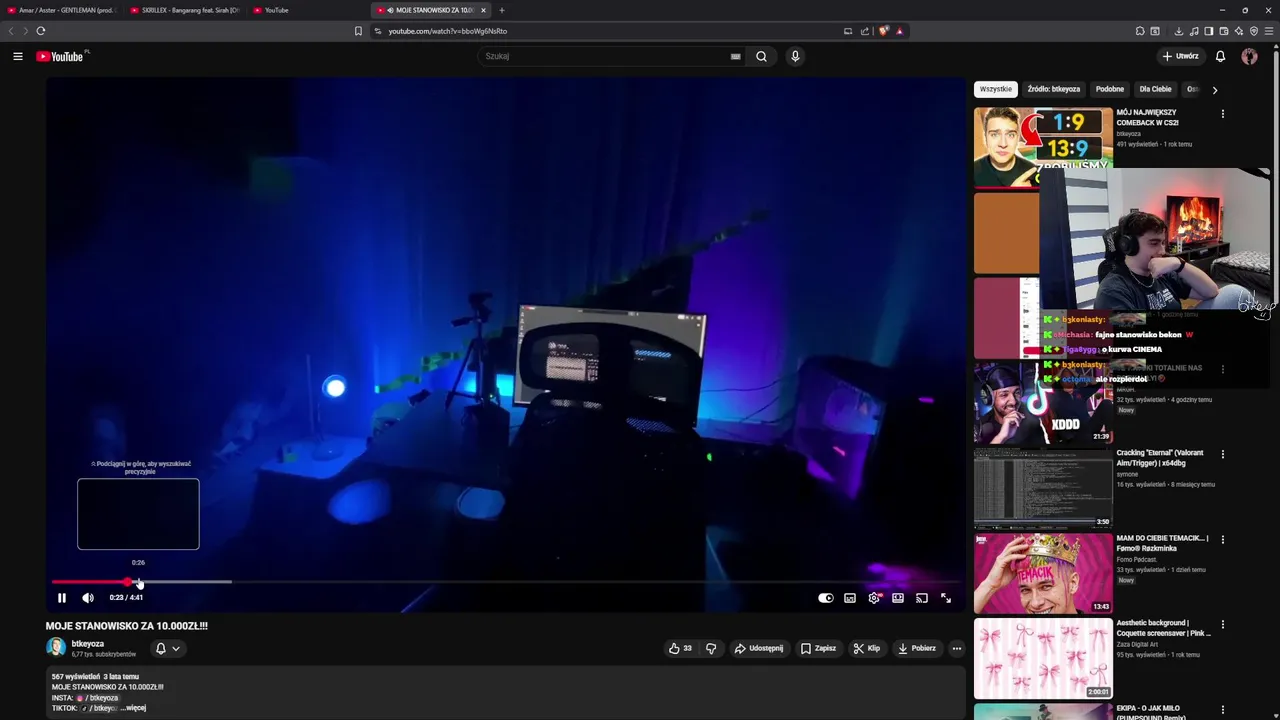Dislike the video
1280x720 pixels.
711,648
